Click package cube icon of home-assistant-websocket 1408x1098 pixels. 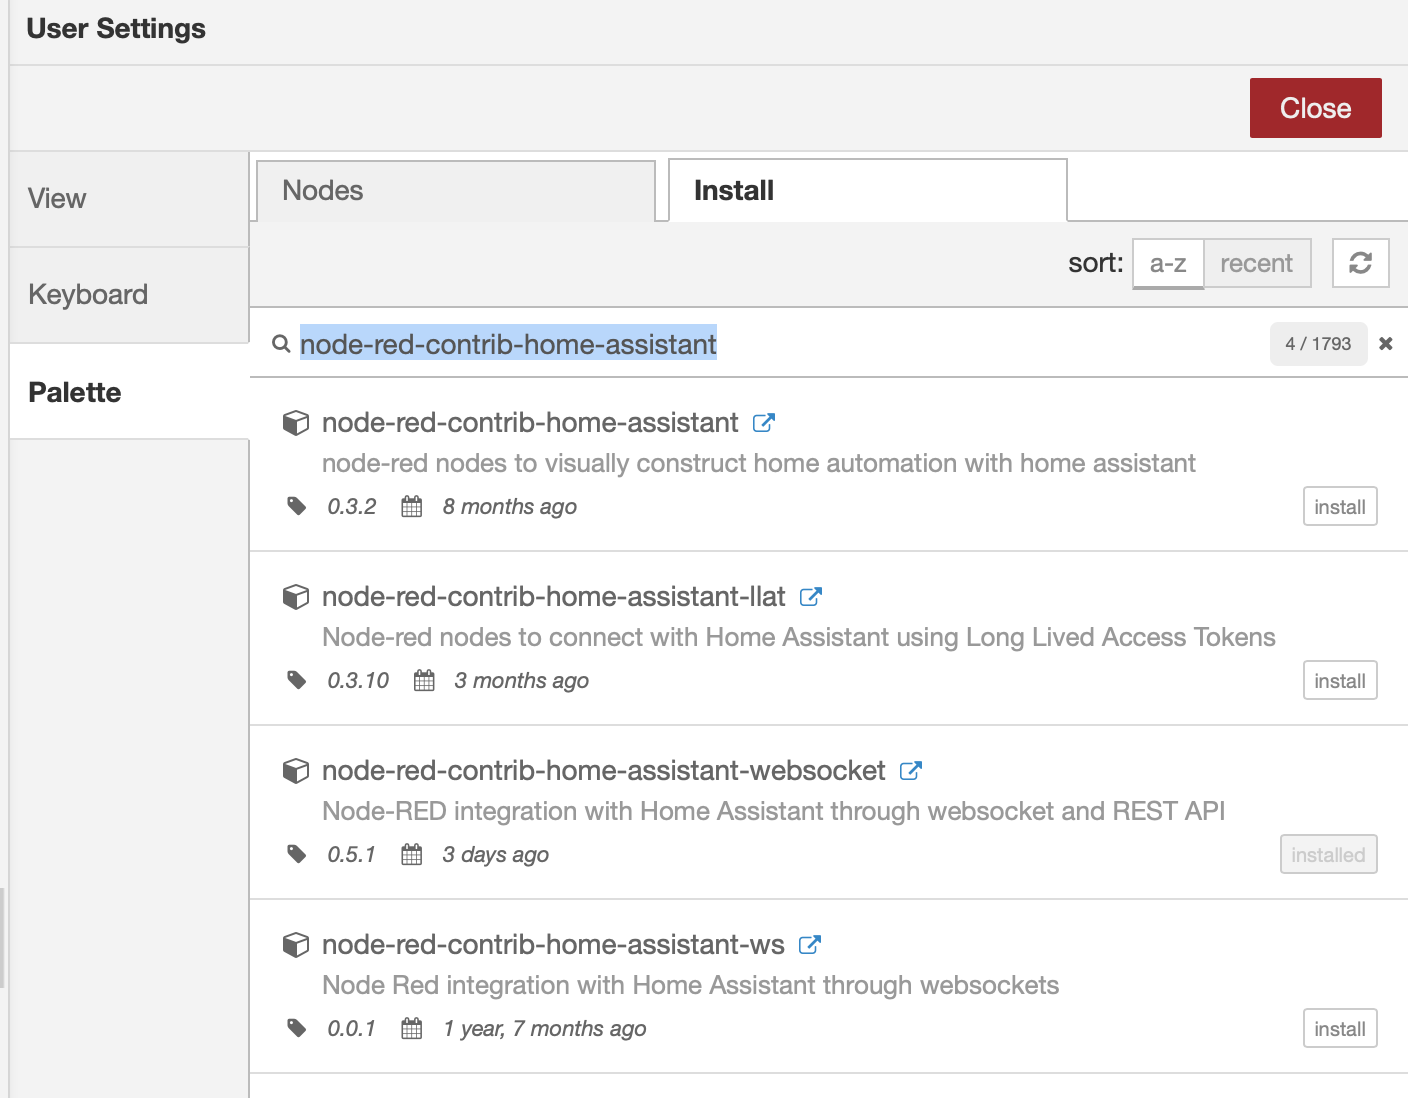pos(296,771)
